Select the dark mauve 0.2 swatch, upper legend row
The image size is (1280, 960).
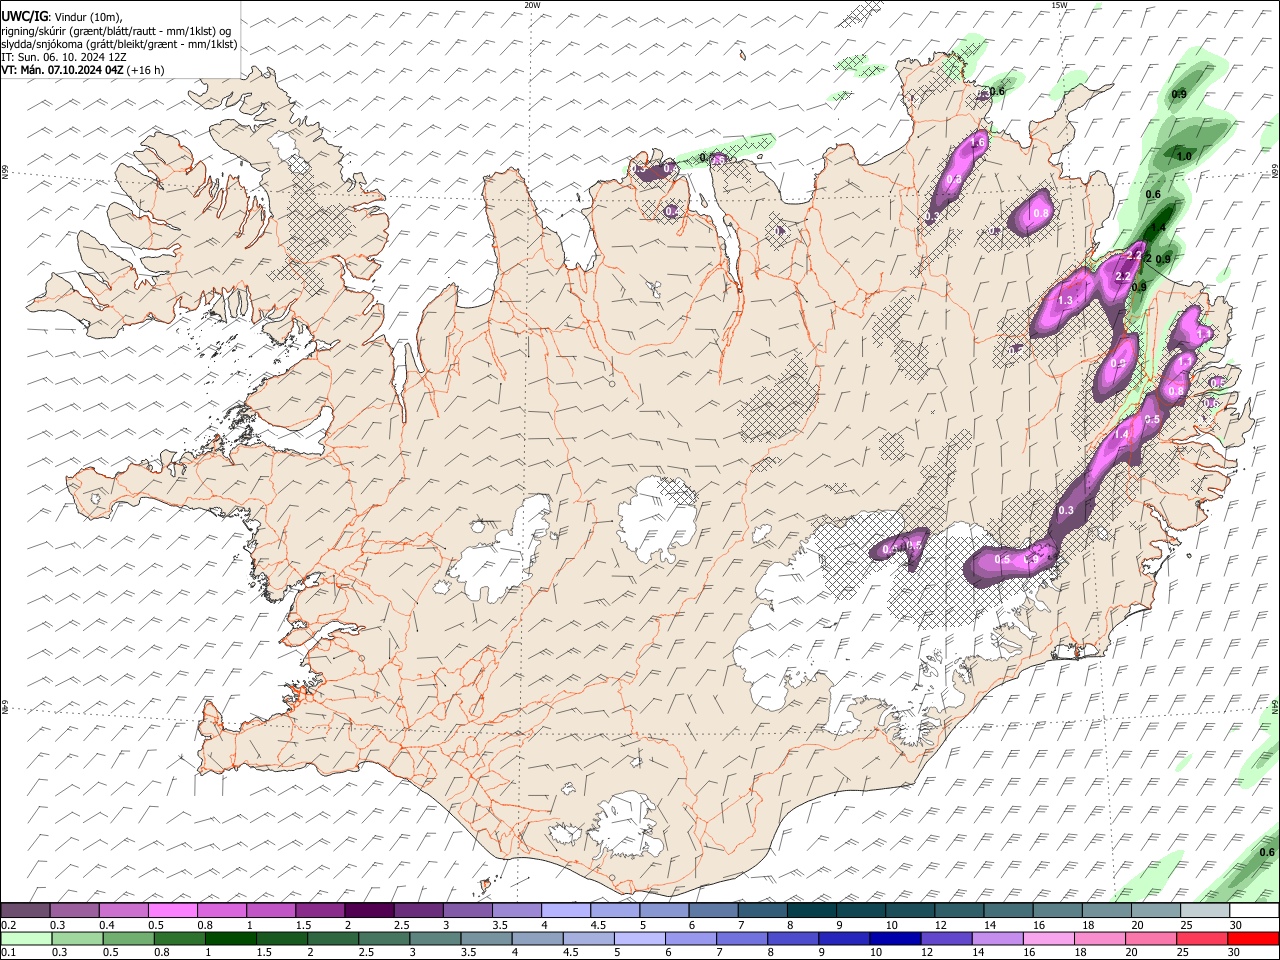click(26, 910)
